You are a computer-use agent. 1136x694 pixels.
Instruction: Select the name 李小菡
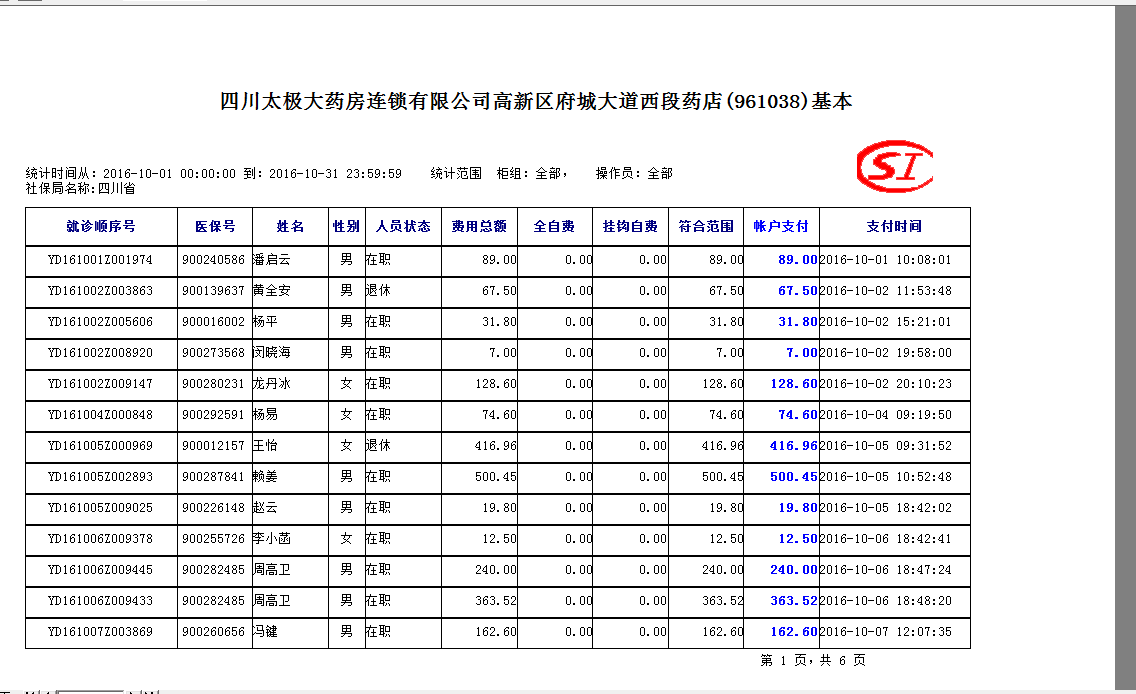pos(272,539)
